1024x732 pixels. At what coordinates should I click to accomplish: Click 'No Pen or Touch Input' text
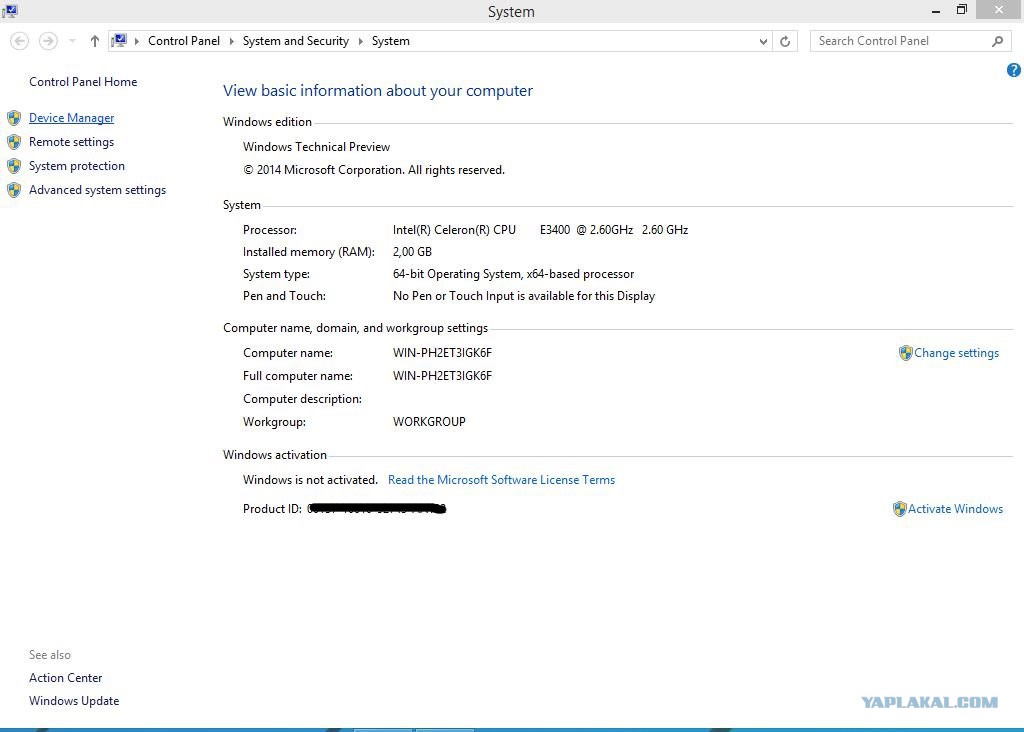[453, 296]
